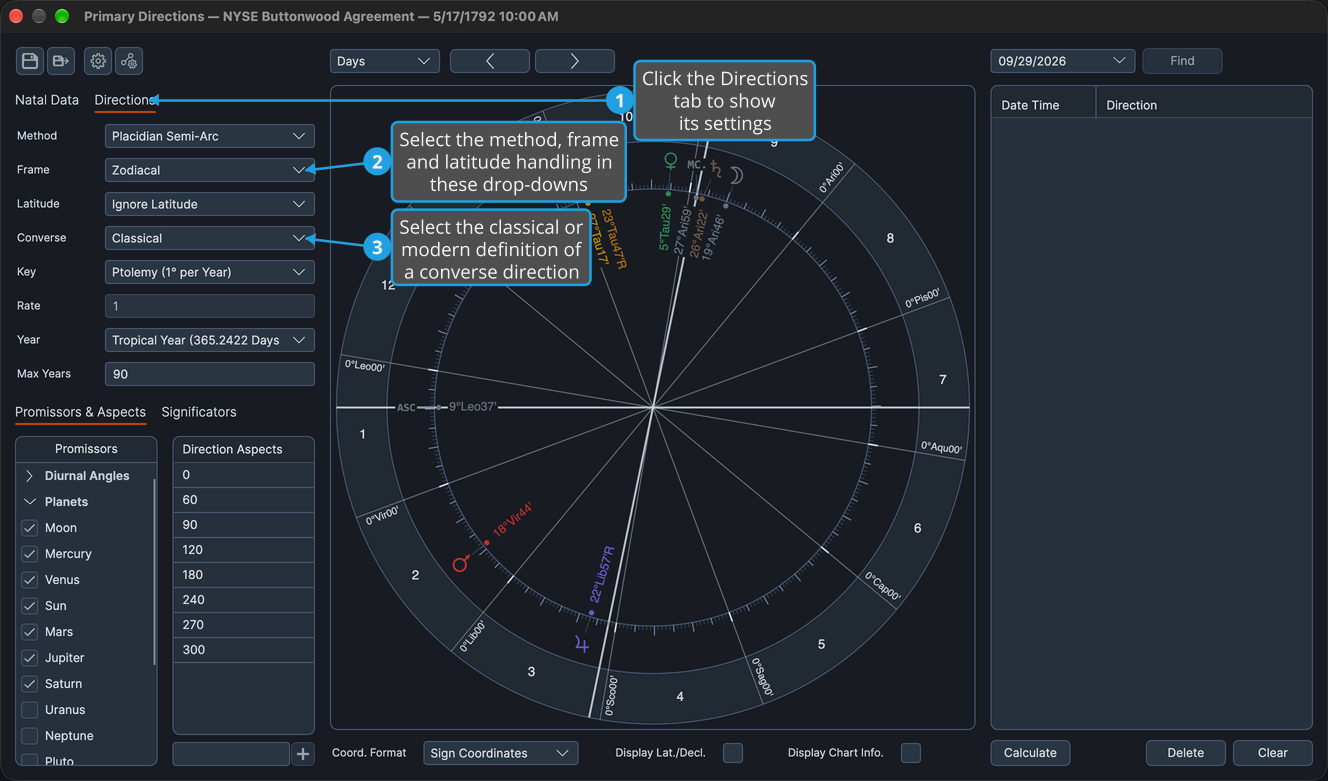
Task: Open the Converse dropdown set to Classical
Action: tap(210, 238)
